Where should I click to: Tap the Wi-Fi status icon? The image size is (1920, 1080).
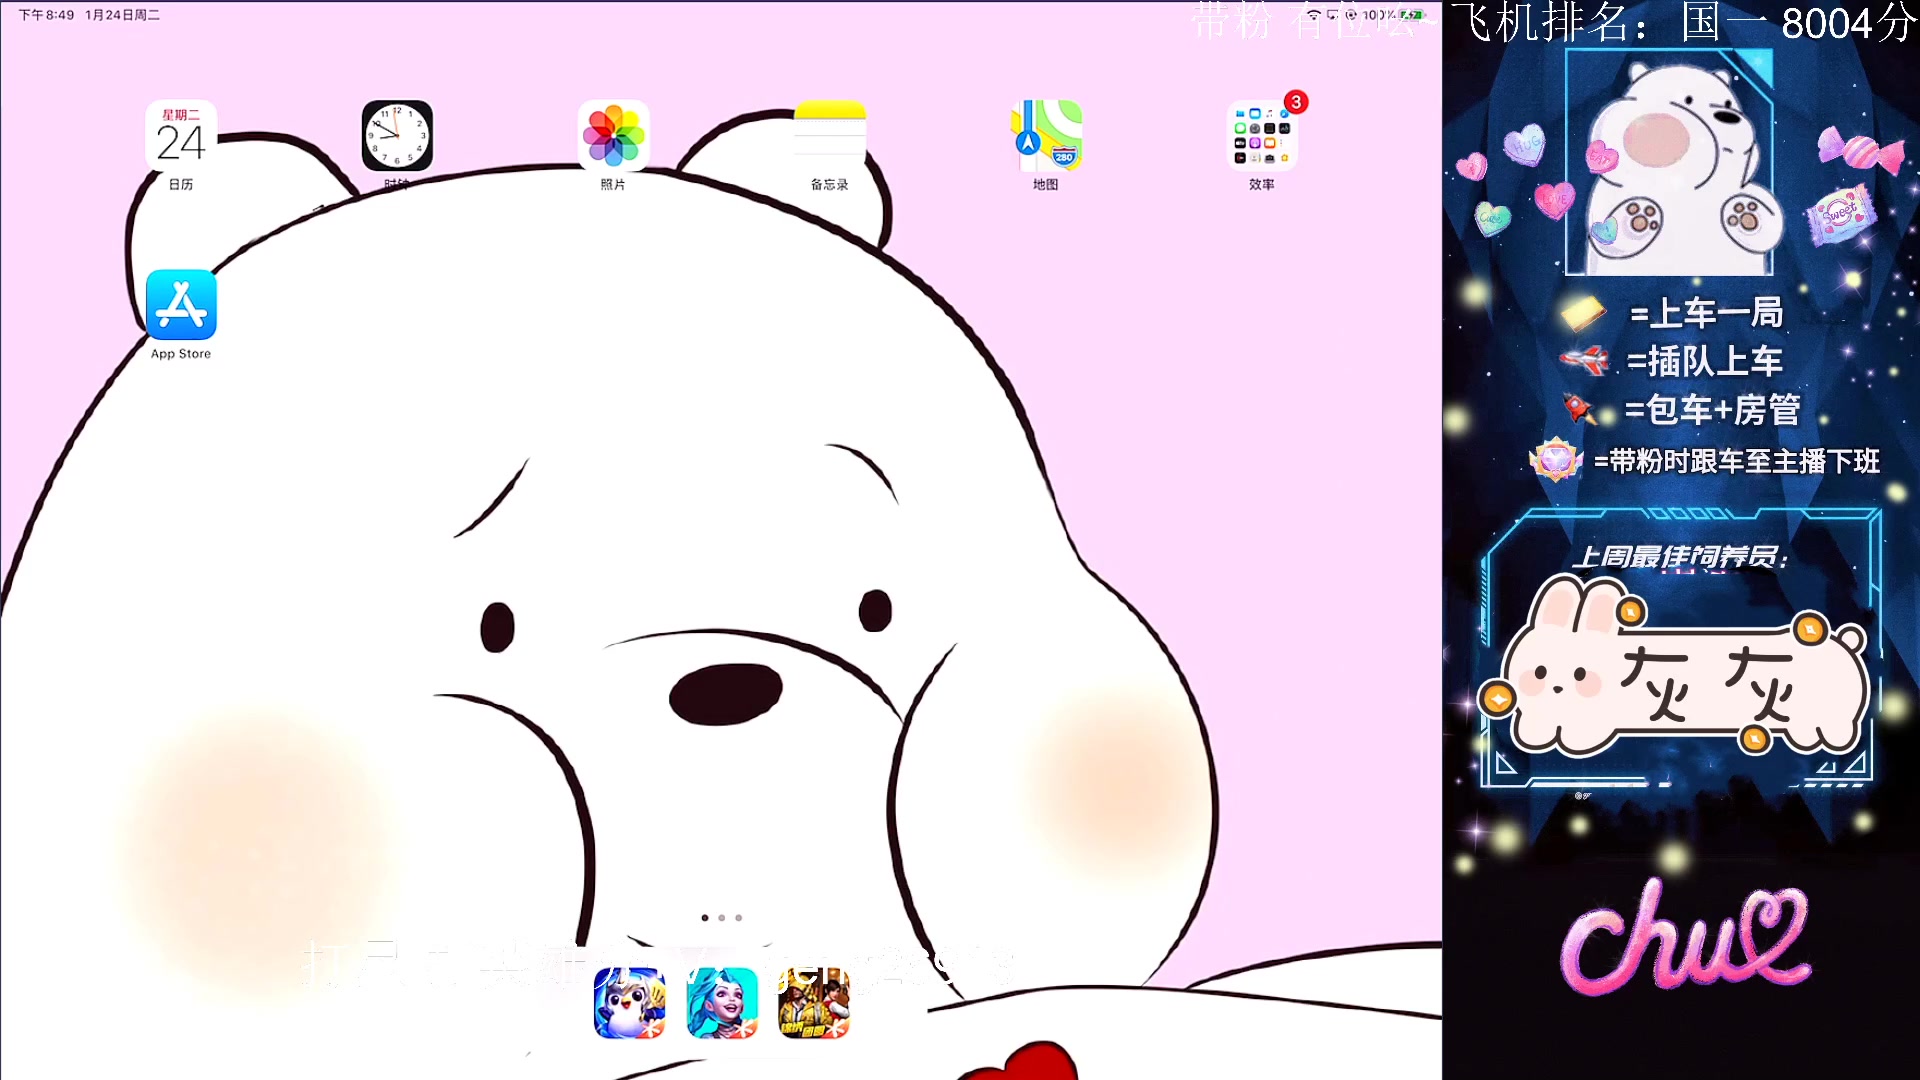pyautogui.click(x=1314, y=15)
